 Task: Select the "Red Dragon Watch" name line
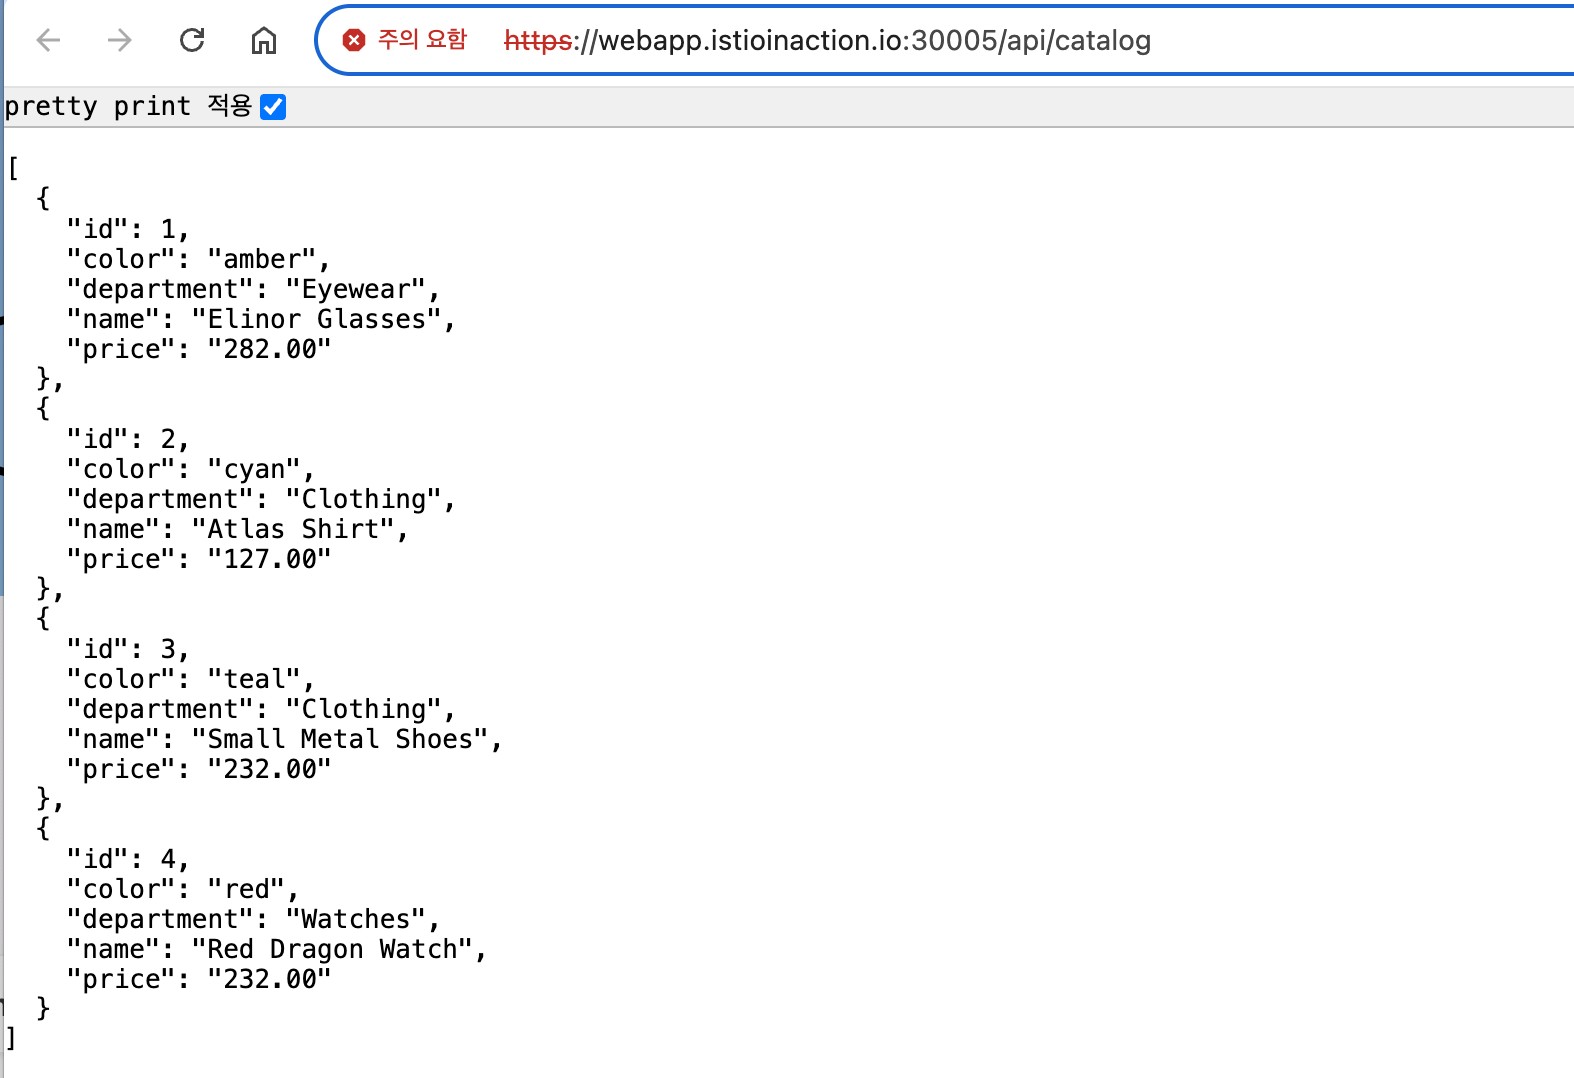click(x=276, y=949)
